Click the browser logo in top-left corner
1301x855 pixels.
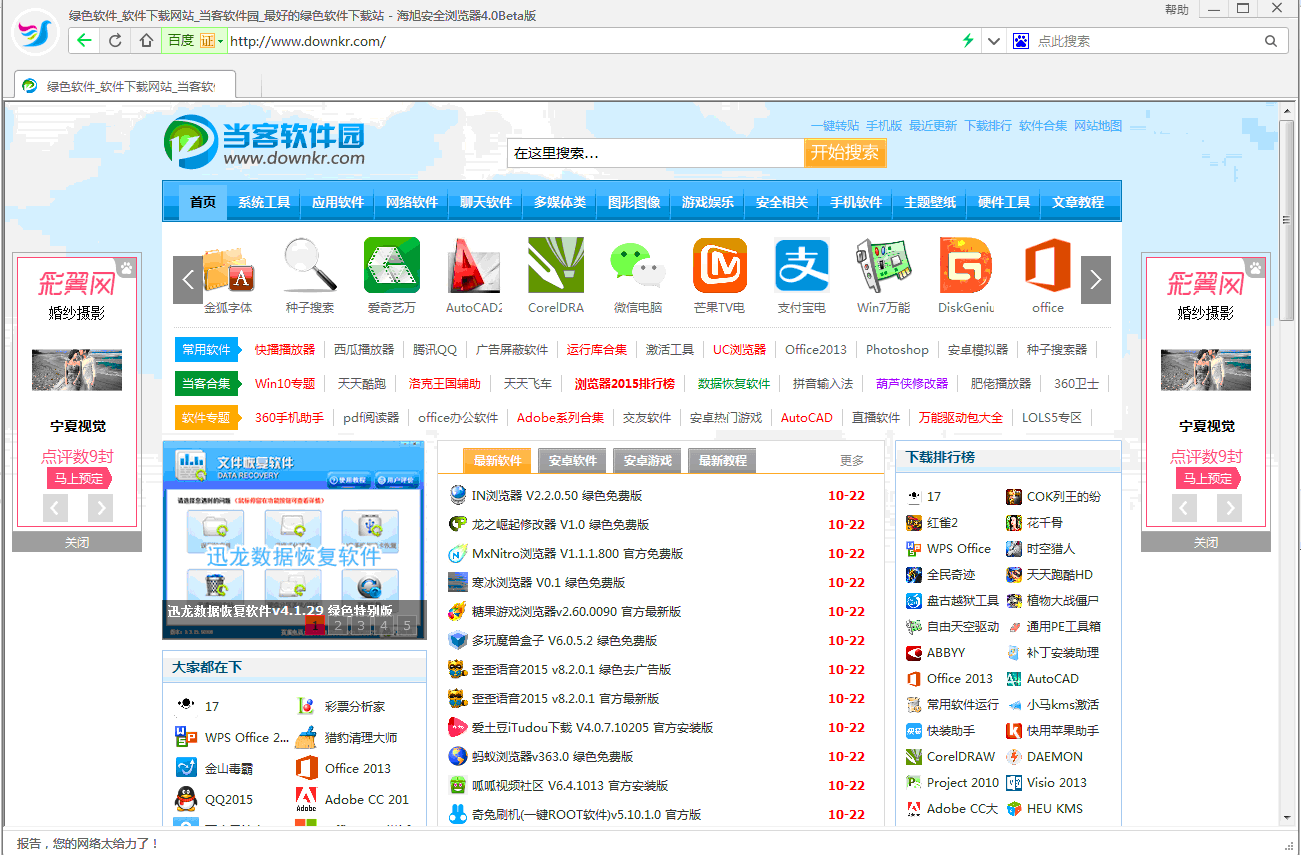click(x=35, y=33)
